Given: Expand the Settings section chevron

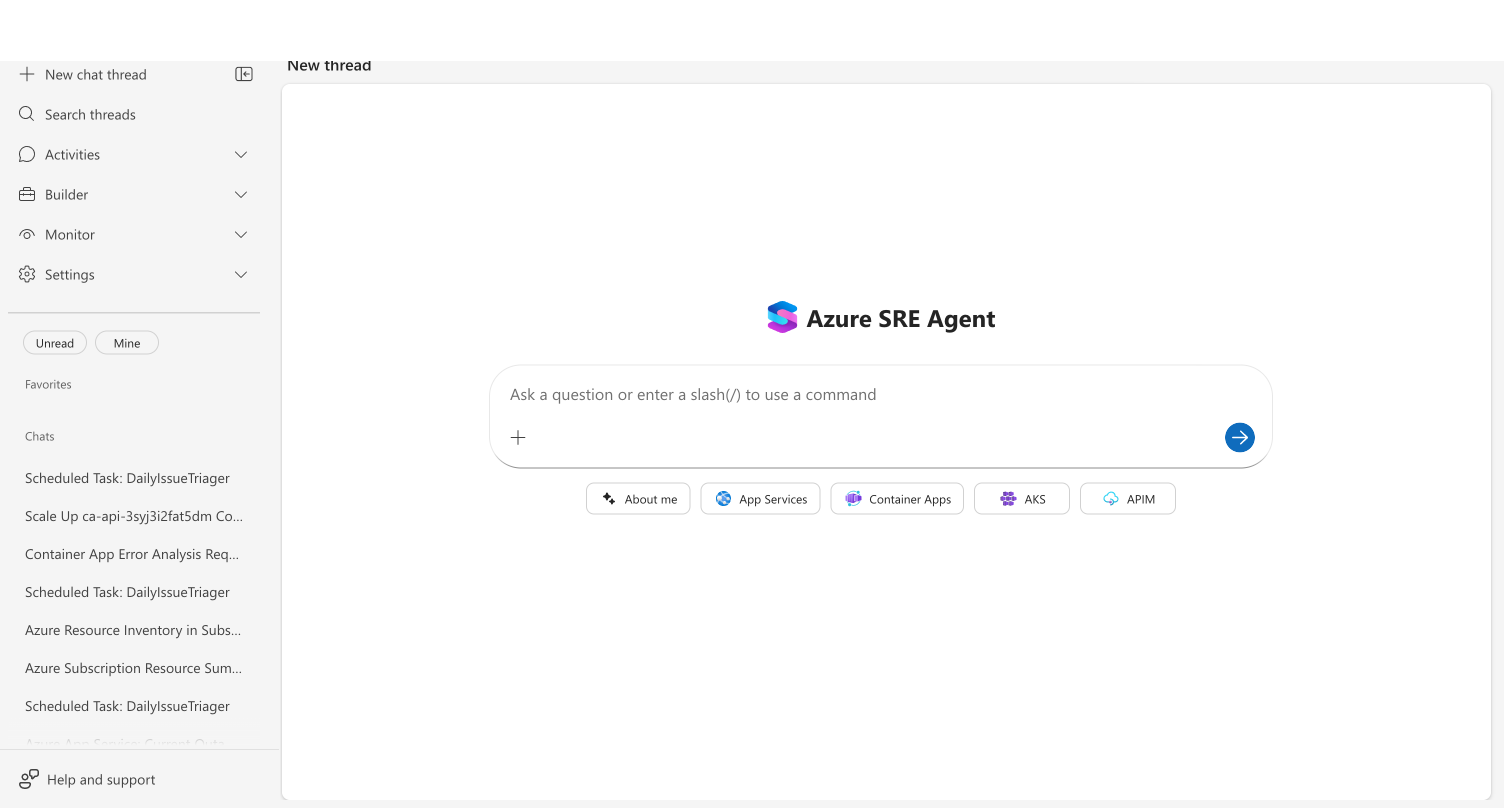Looking at the screenshot, I should click(241, 274).
